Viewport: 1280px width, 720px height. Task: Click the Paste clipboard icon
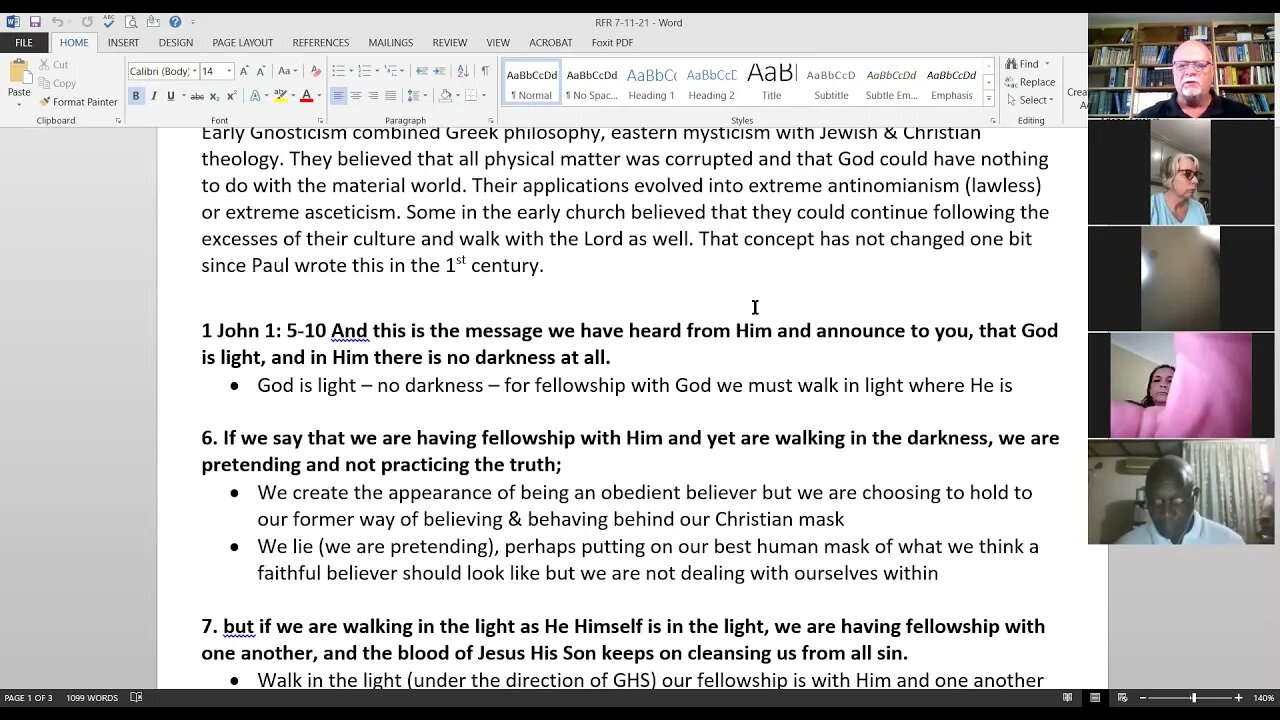click(19, 71)
